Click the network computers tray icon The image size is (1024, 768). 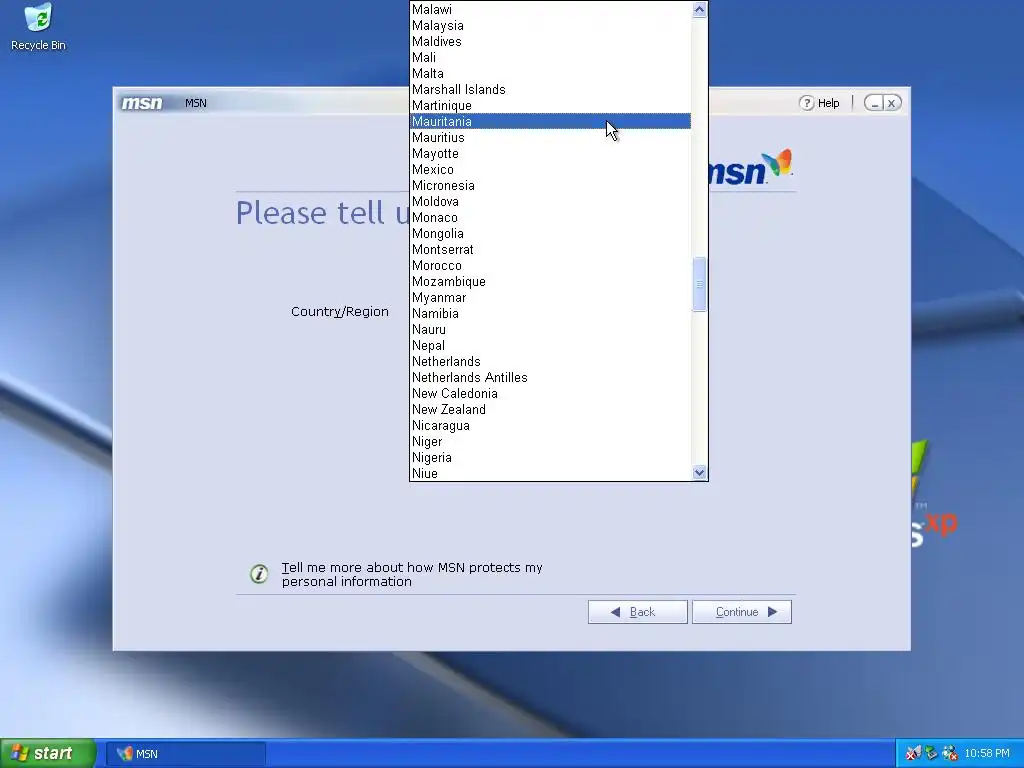pos(931,754)
